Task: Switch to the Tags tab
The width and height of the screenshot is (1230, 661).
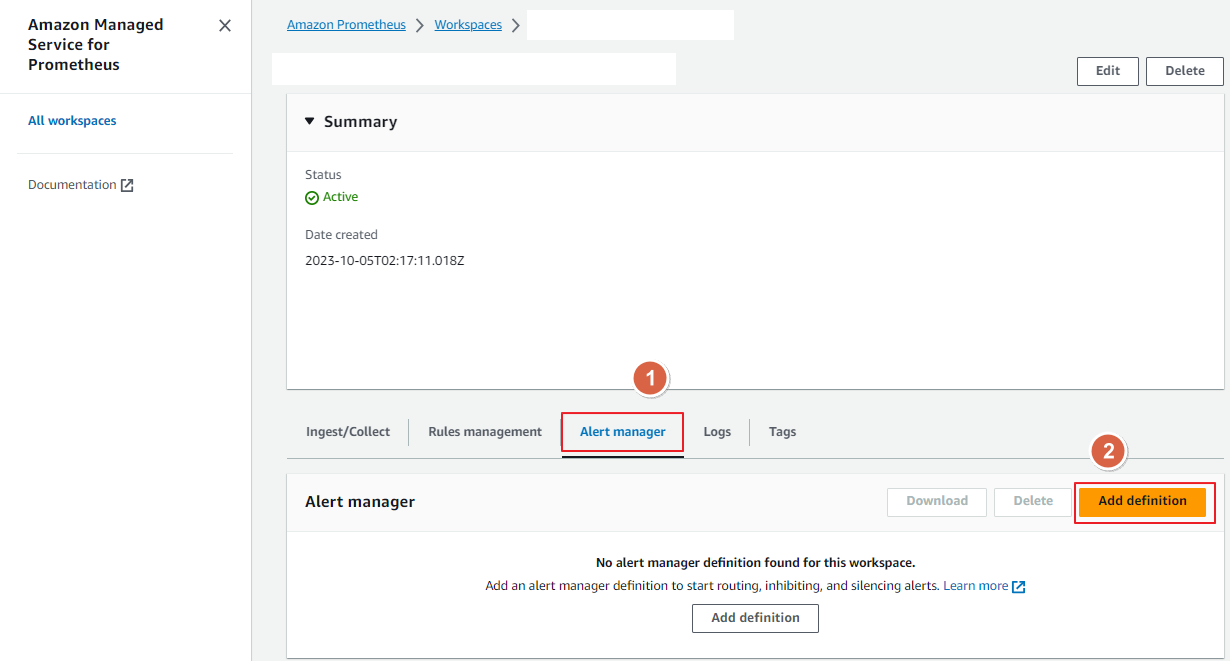Action: (x=783, y=432)
